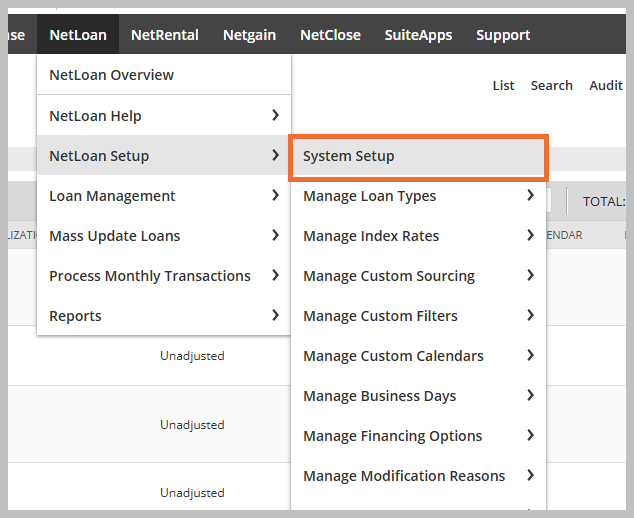Select the NetLoan Setup menu item

pyautogui.click(x=164, y=156)
